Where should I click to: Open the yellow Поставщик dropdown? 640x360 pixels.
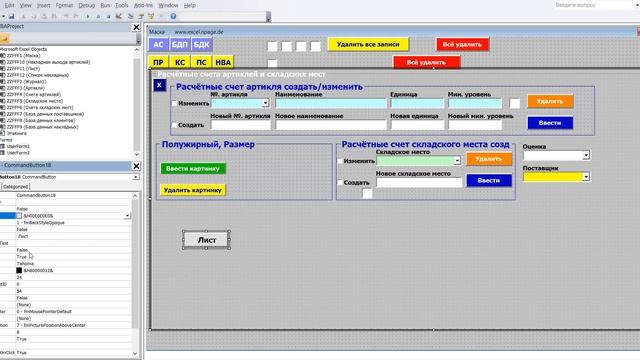pyautogui.click(x=586, y=177)
